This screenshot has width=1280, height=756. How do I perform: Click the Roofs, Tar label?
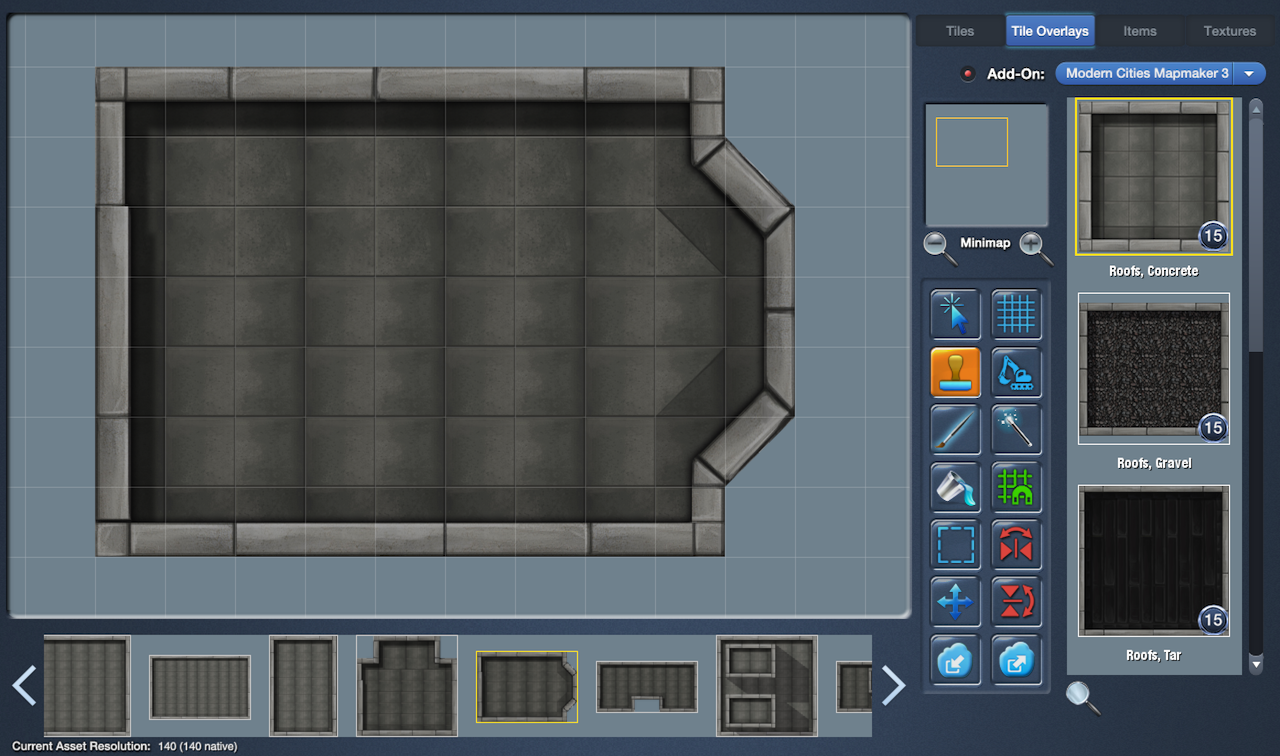pos(1154,655)
